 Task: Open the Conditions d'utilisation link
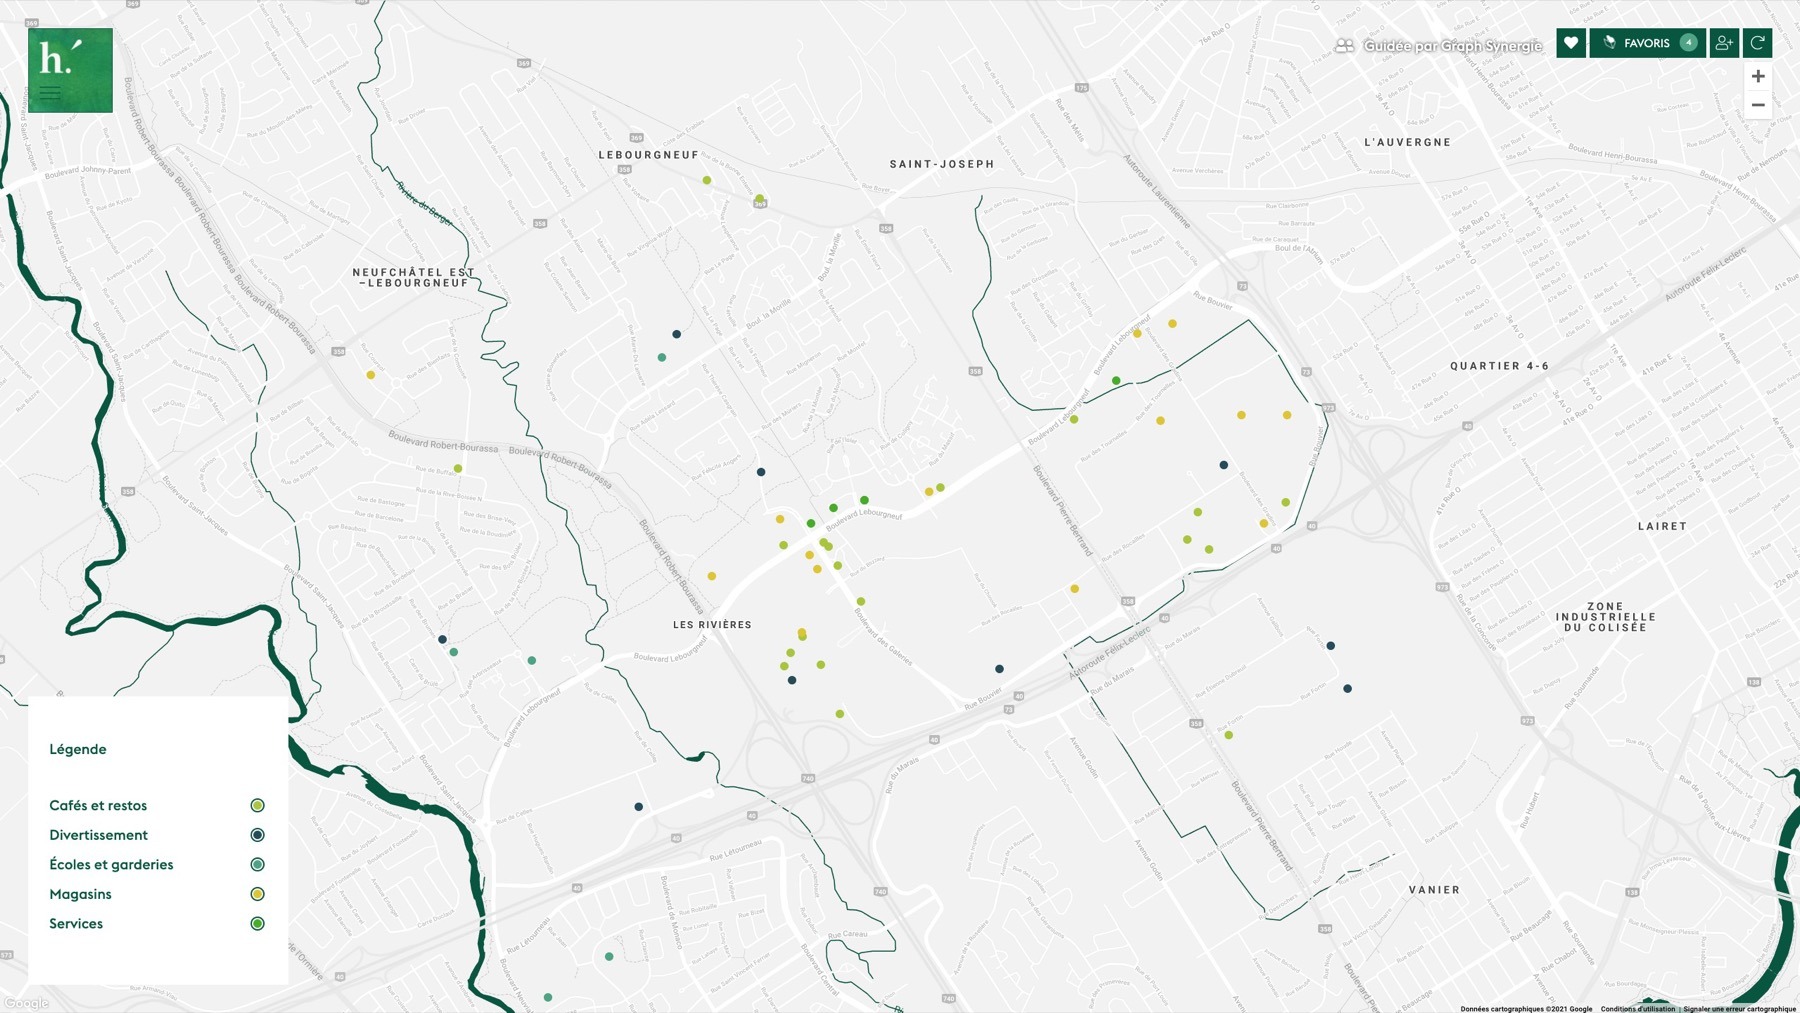[x=1637, y=1008]
